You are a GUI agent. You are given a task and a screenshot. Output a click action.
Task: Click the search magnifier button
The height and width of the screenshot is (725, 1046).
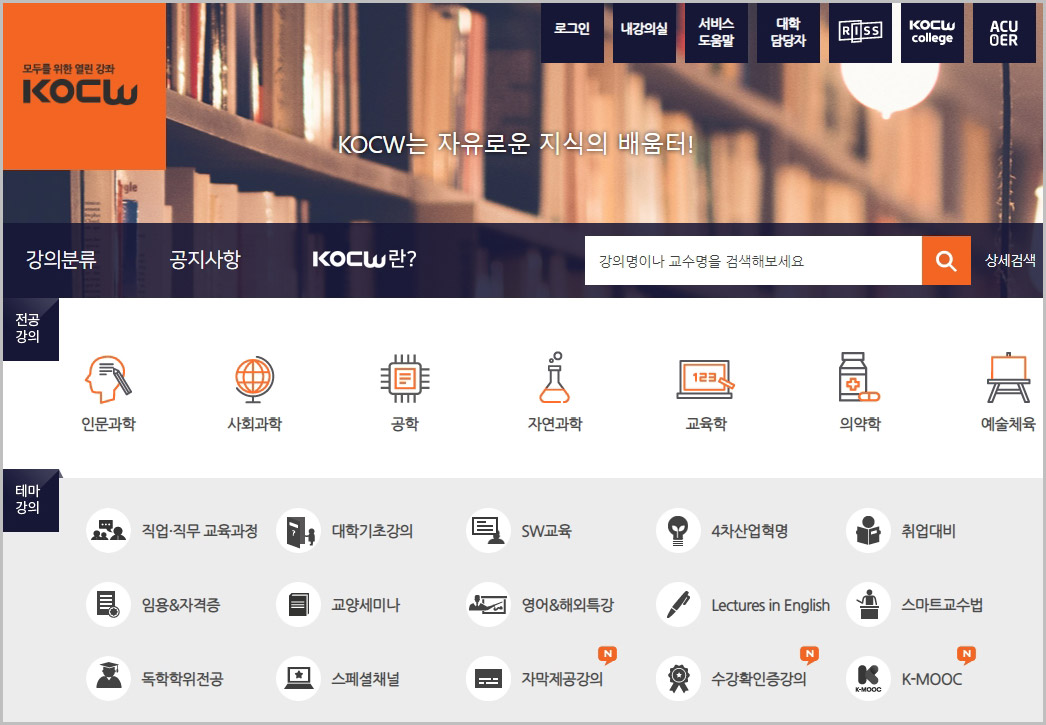click(x=945, y=260)
